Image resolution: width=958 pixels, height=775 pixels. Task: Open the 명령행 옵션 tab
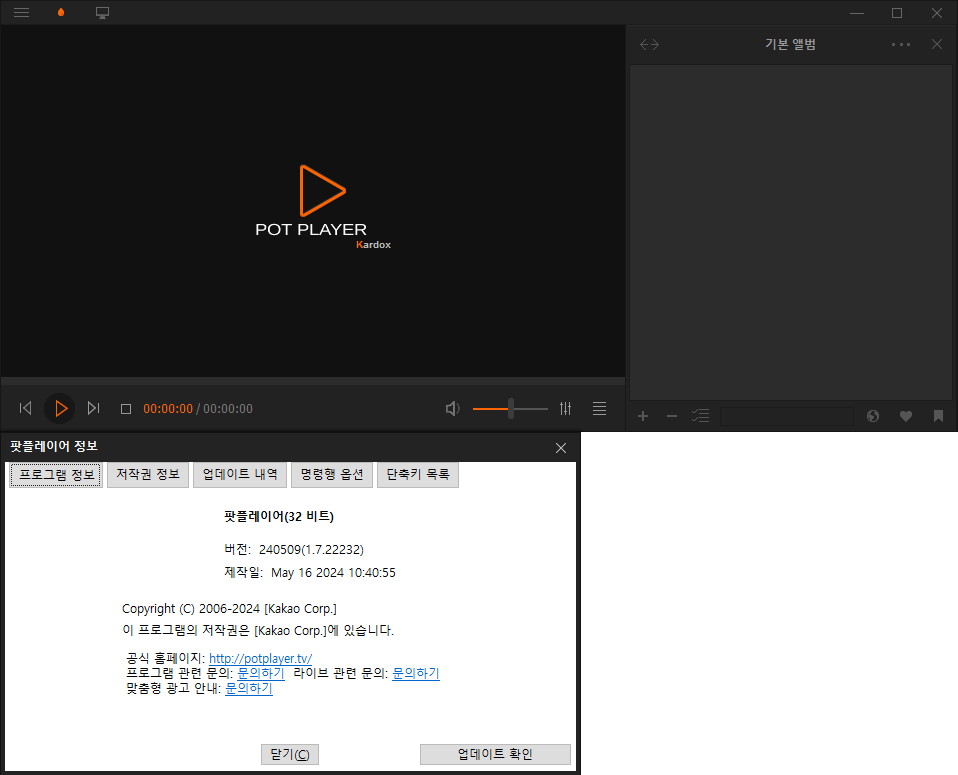[x=332, y=475]
